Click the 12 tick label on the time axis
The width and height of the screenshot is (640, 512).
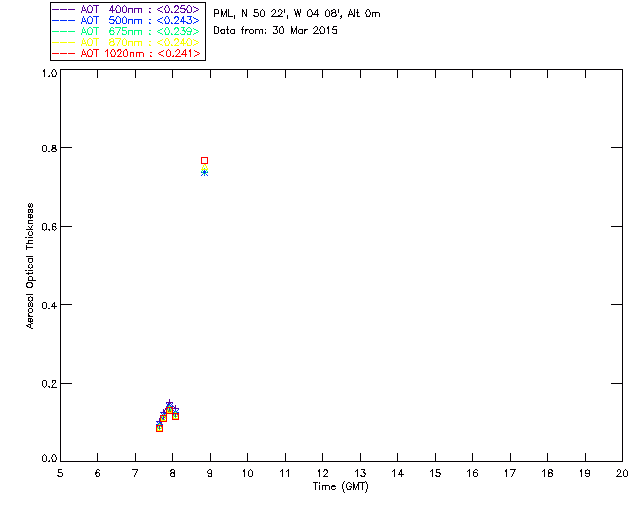tap(322, 473)
